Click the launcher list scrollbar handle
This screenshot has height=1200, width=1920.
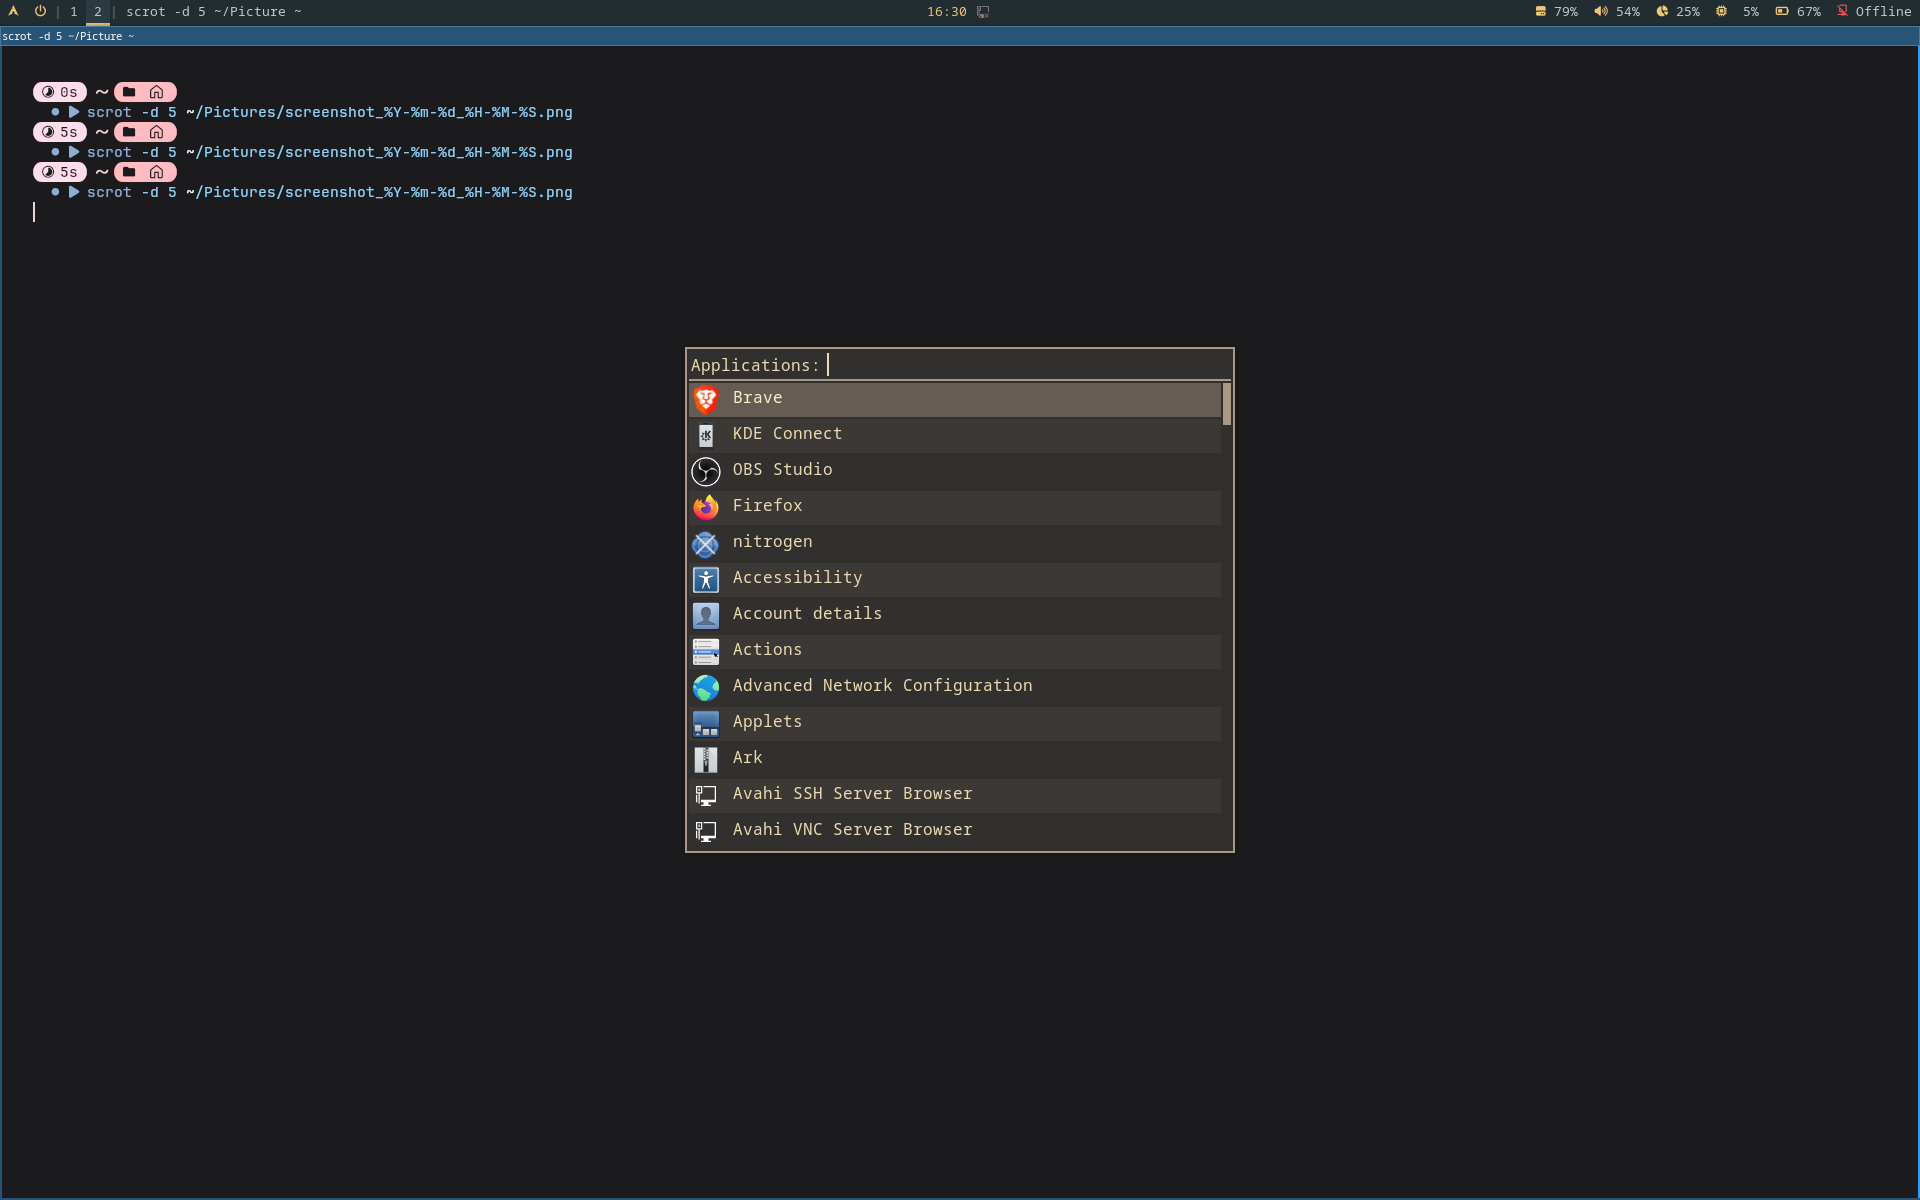(1226, 404)
